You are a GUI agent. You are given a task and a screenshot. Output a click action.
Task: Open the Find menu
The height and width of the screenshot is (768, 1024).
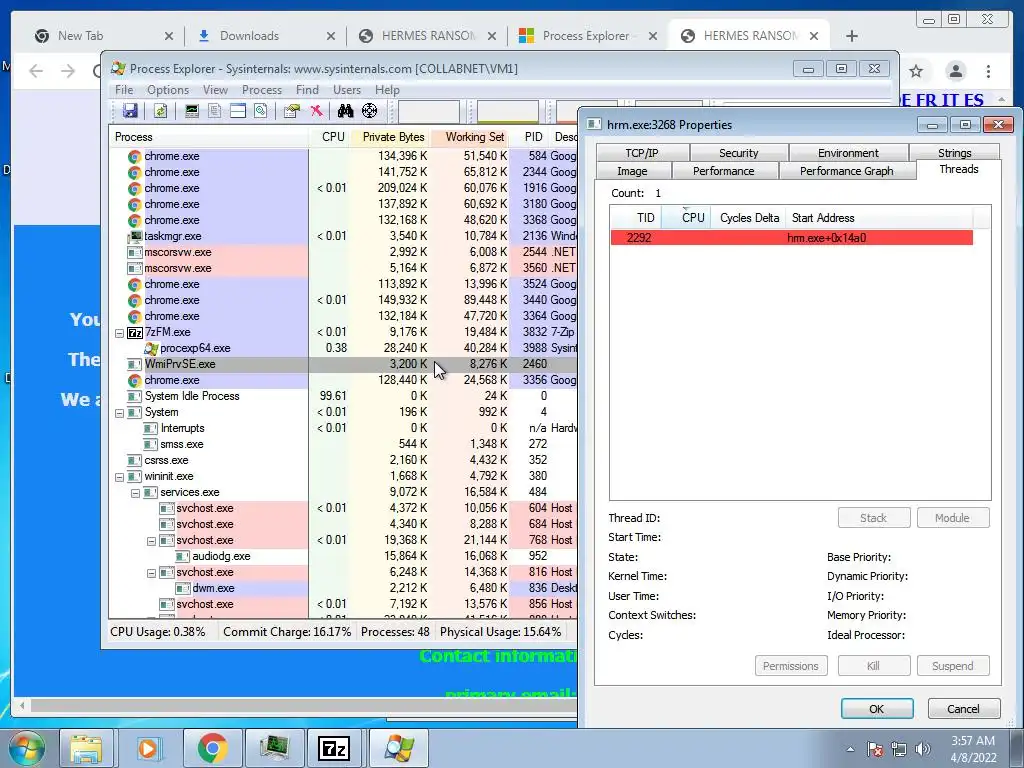(307, 90)
